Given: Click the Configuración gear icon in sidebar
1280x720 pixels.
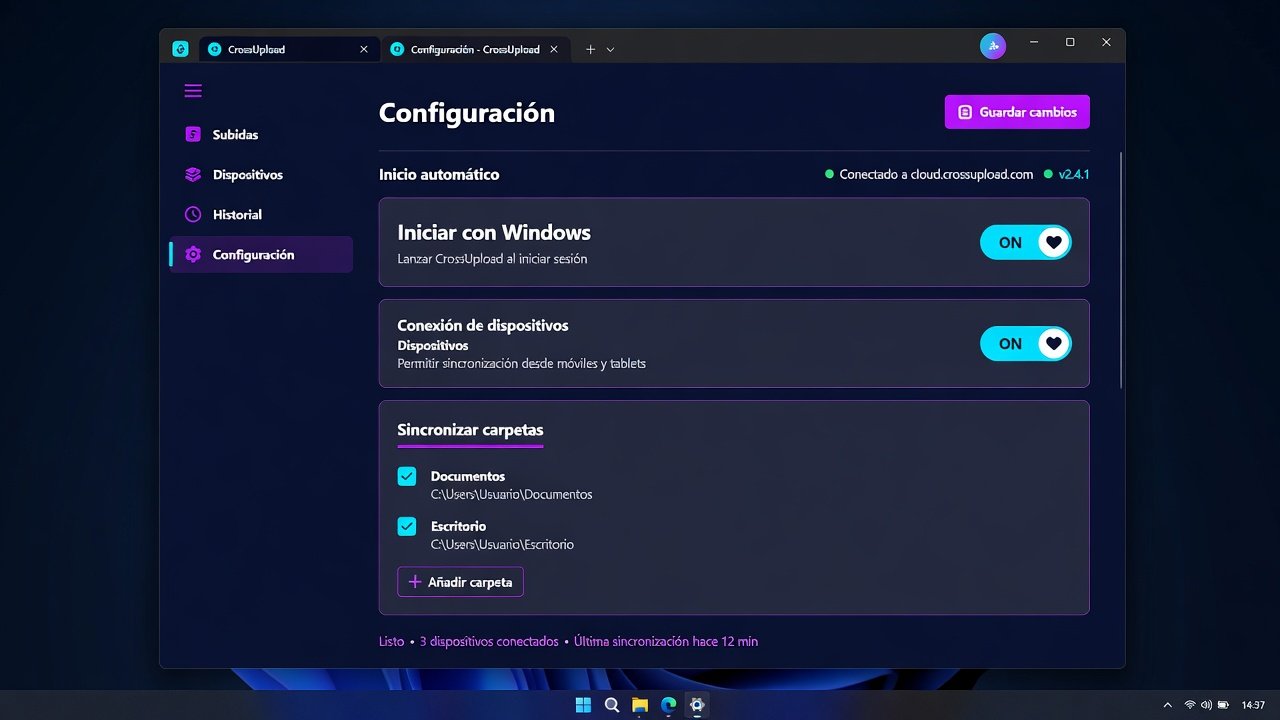Looking at the screenshot, I should pos(193,254).
